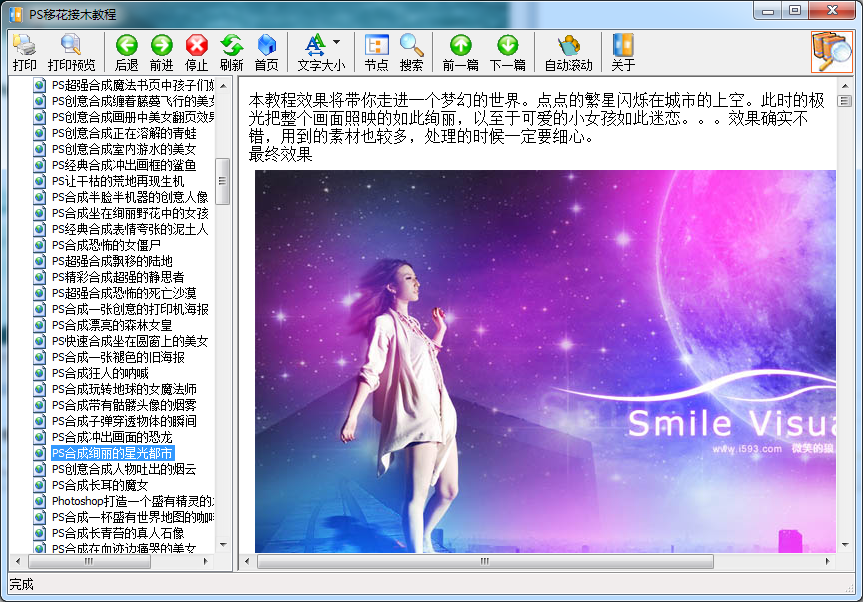Open the 文字大小 dropdown arrow

[336, 43]
